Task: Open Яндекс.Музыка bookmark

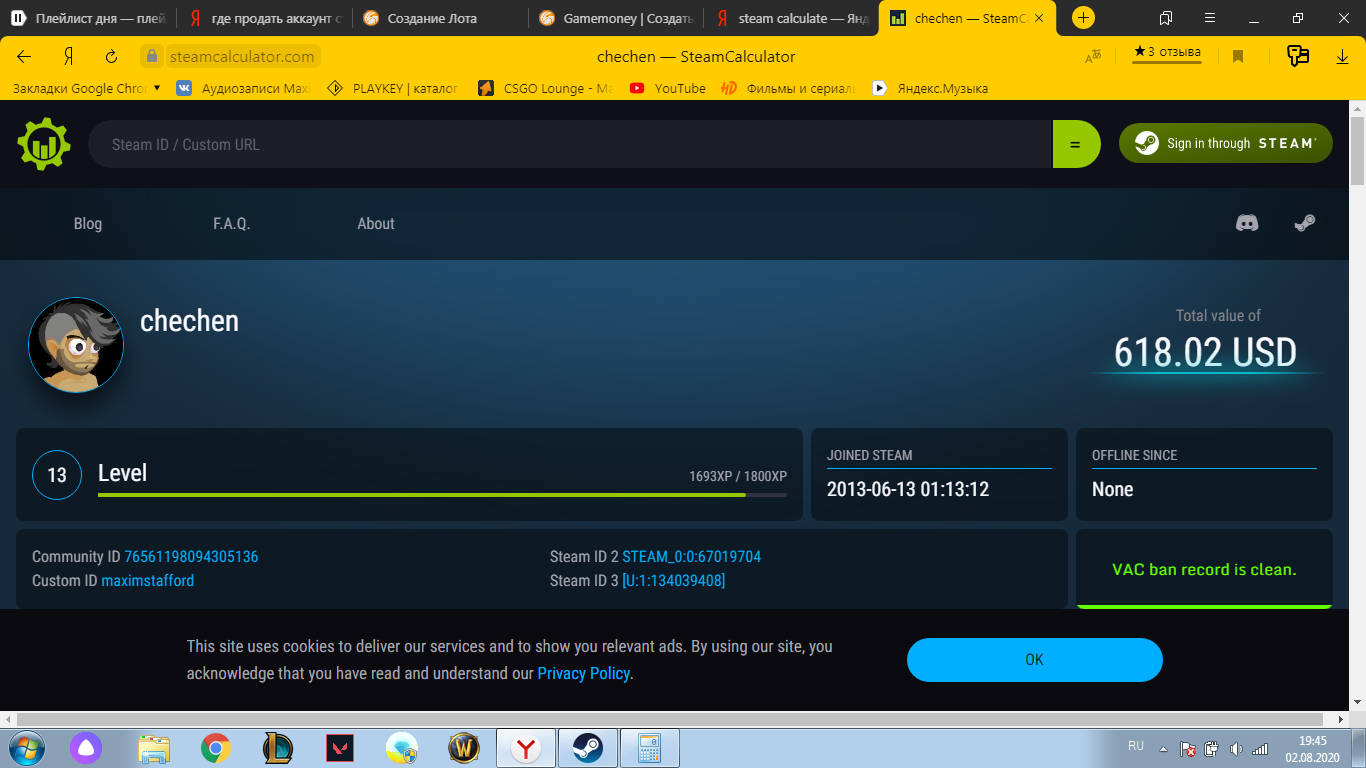Action: [930, 88]
